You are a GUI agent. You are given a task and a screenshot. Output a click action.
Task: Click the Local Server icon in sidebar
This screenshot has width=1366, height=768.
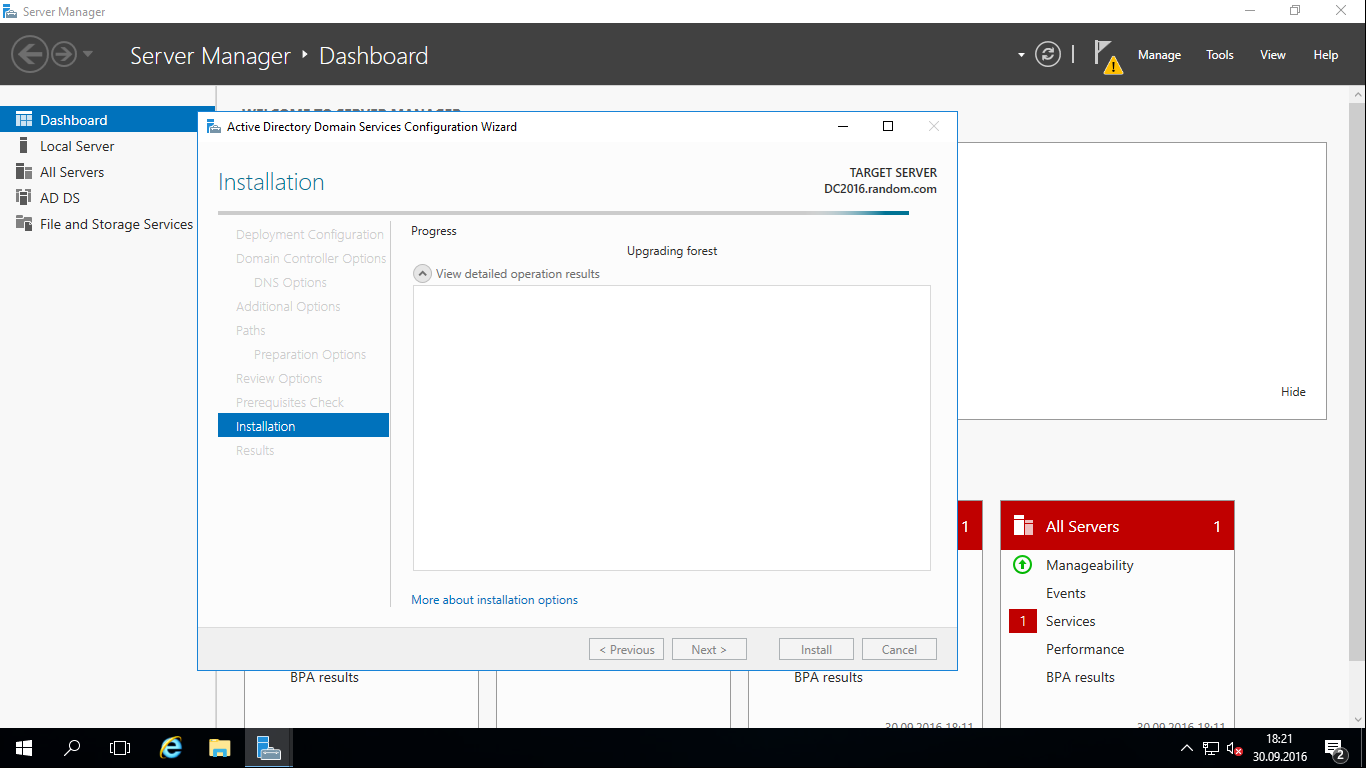(24, 146)
